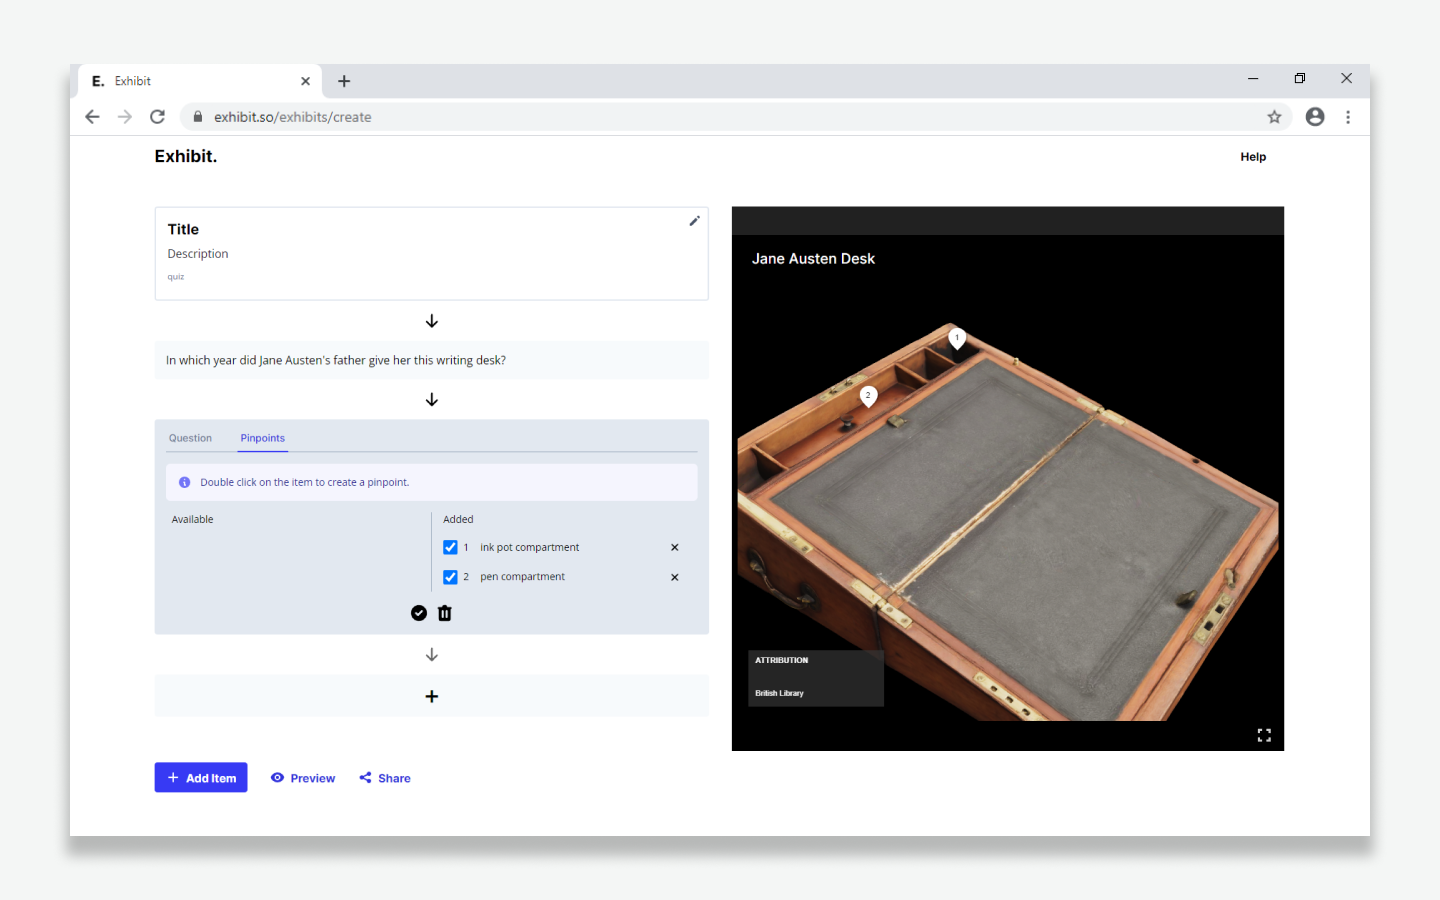Image resolution: width=1440 pixels, height=900 pixels.
Task: Remove the ink pot compartment pinpoint
Action: click(x=675, y=547)
